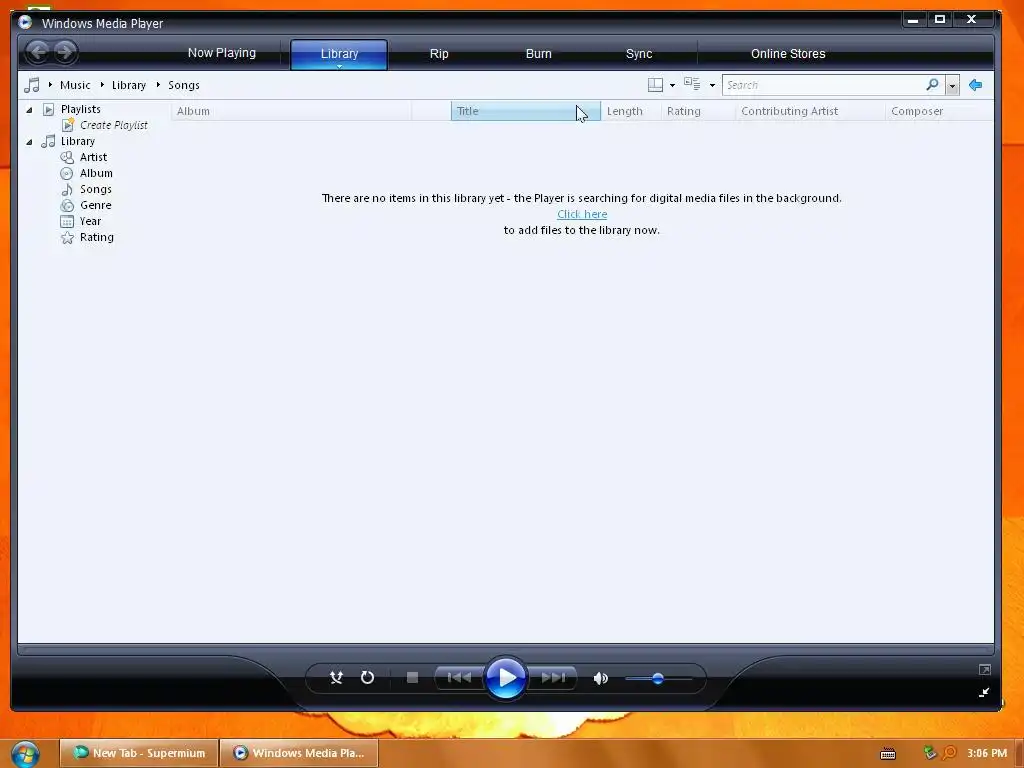Image resolution: width=1024 pixels, height=768 pixels.
Task: Sort by the Contributing Artist column header
Action: [x=810, y=111]
